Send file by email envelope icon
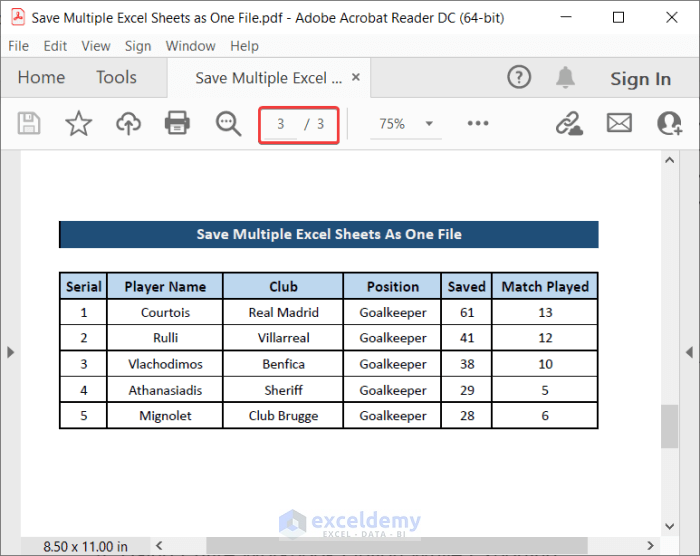The height and width of the screenshot is (556, 700). (x=619, y=123)
